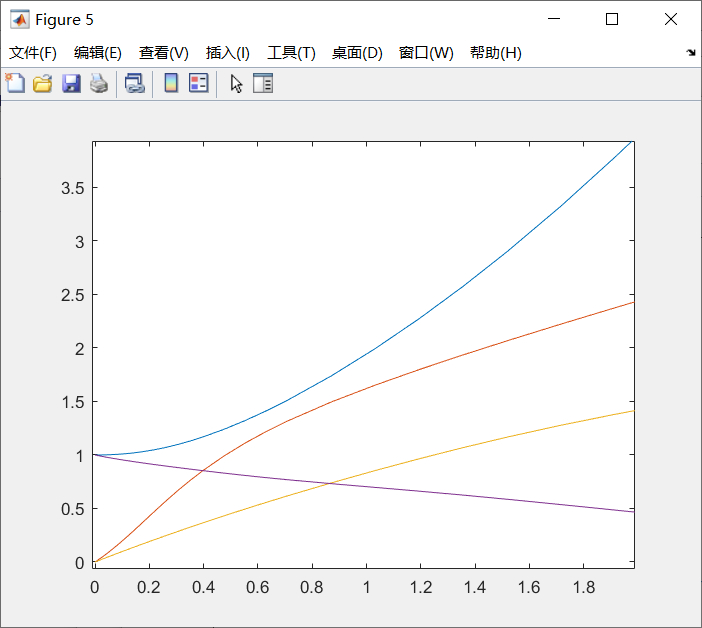Click the y-axis label 1.5
This screenshot has width=702, height=628.
(x=73, y=402)
